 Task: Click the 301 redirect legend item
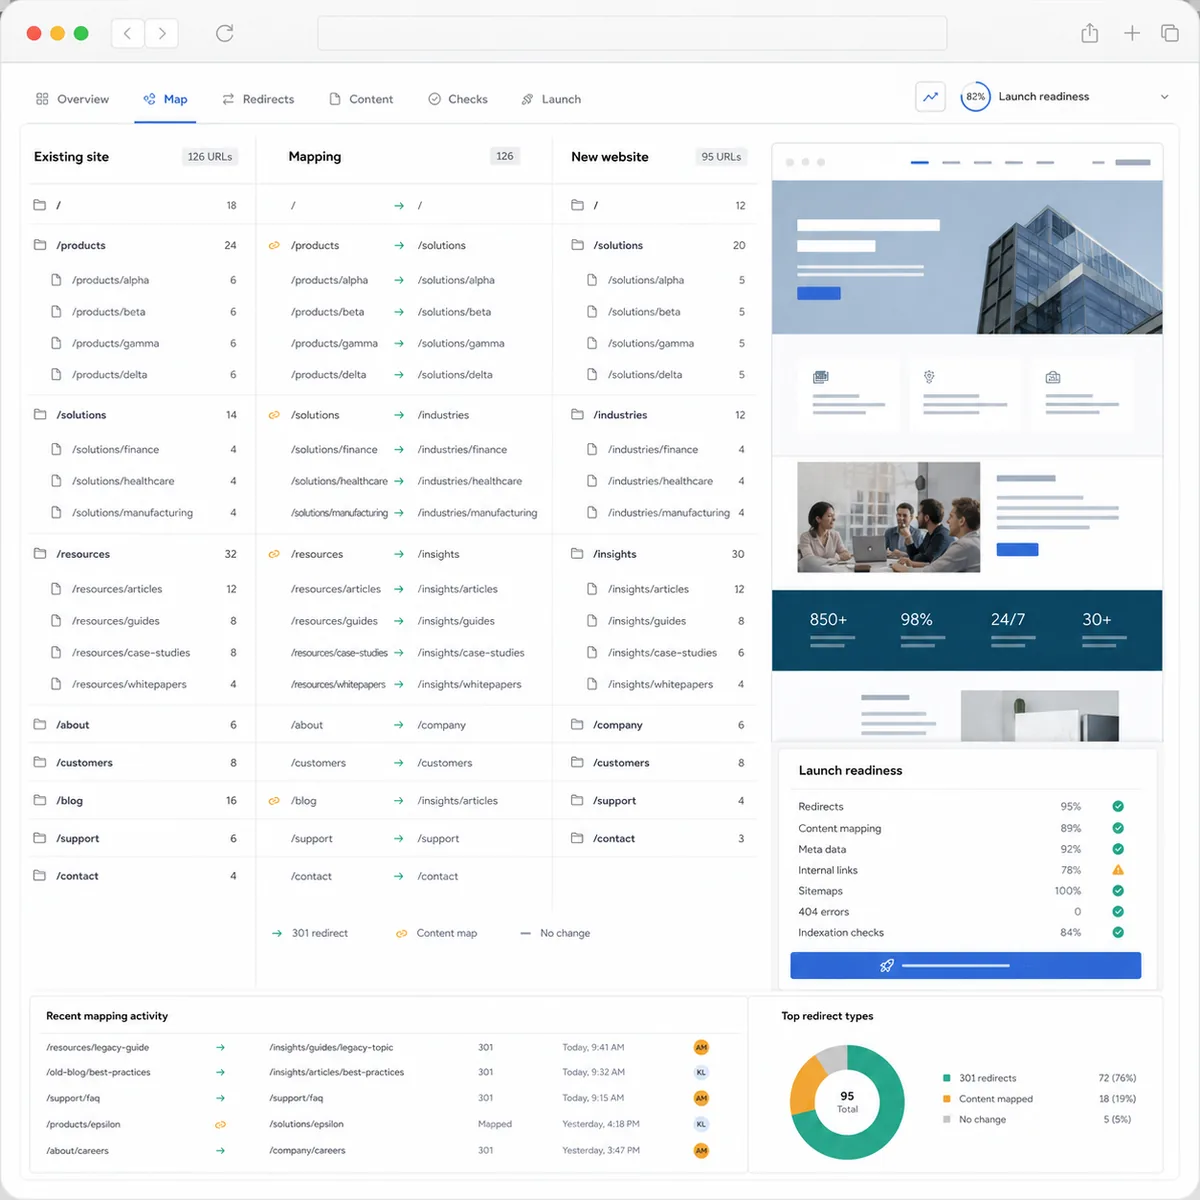(x=309, y=933)
